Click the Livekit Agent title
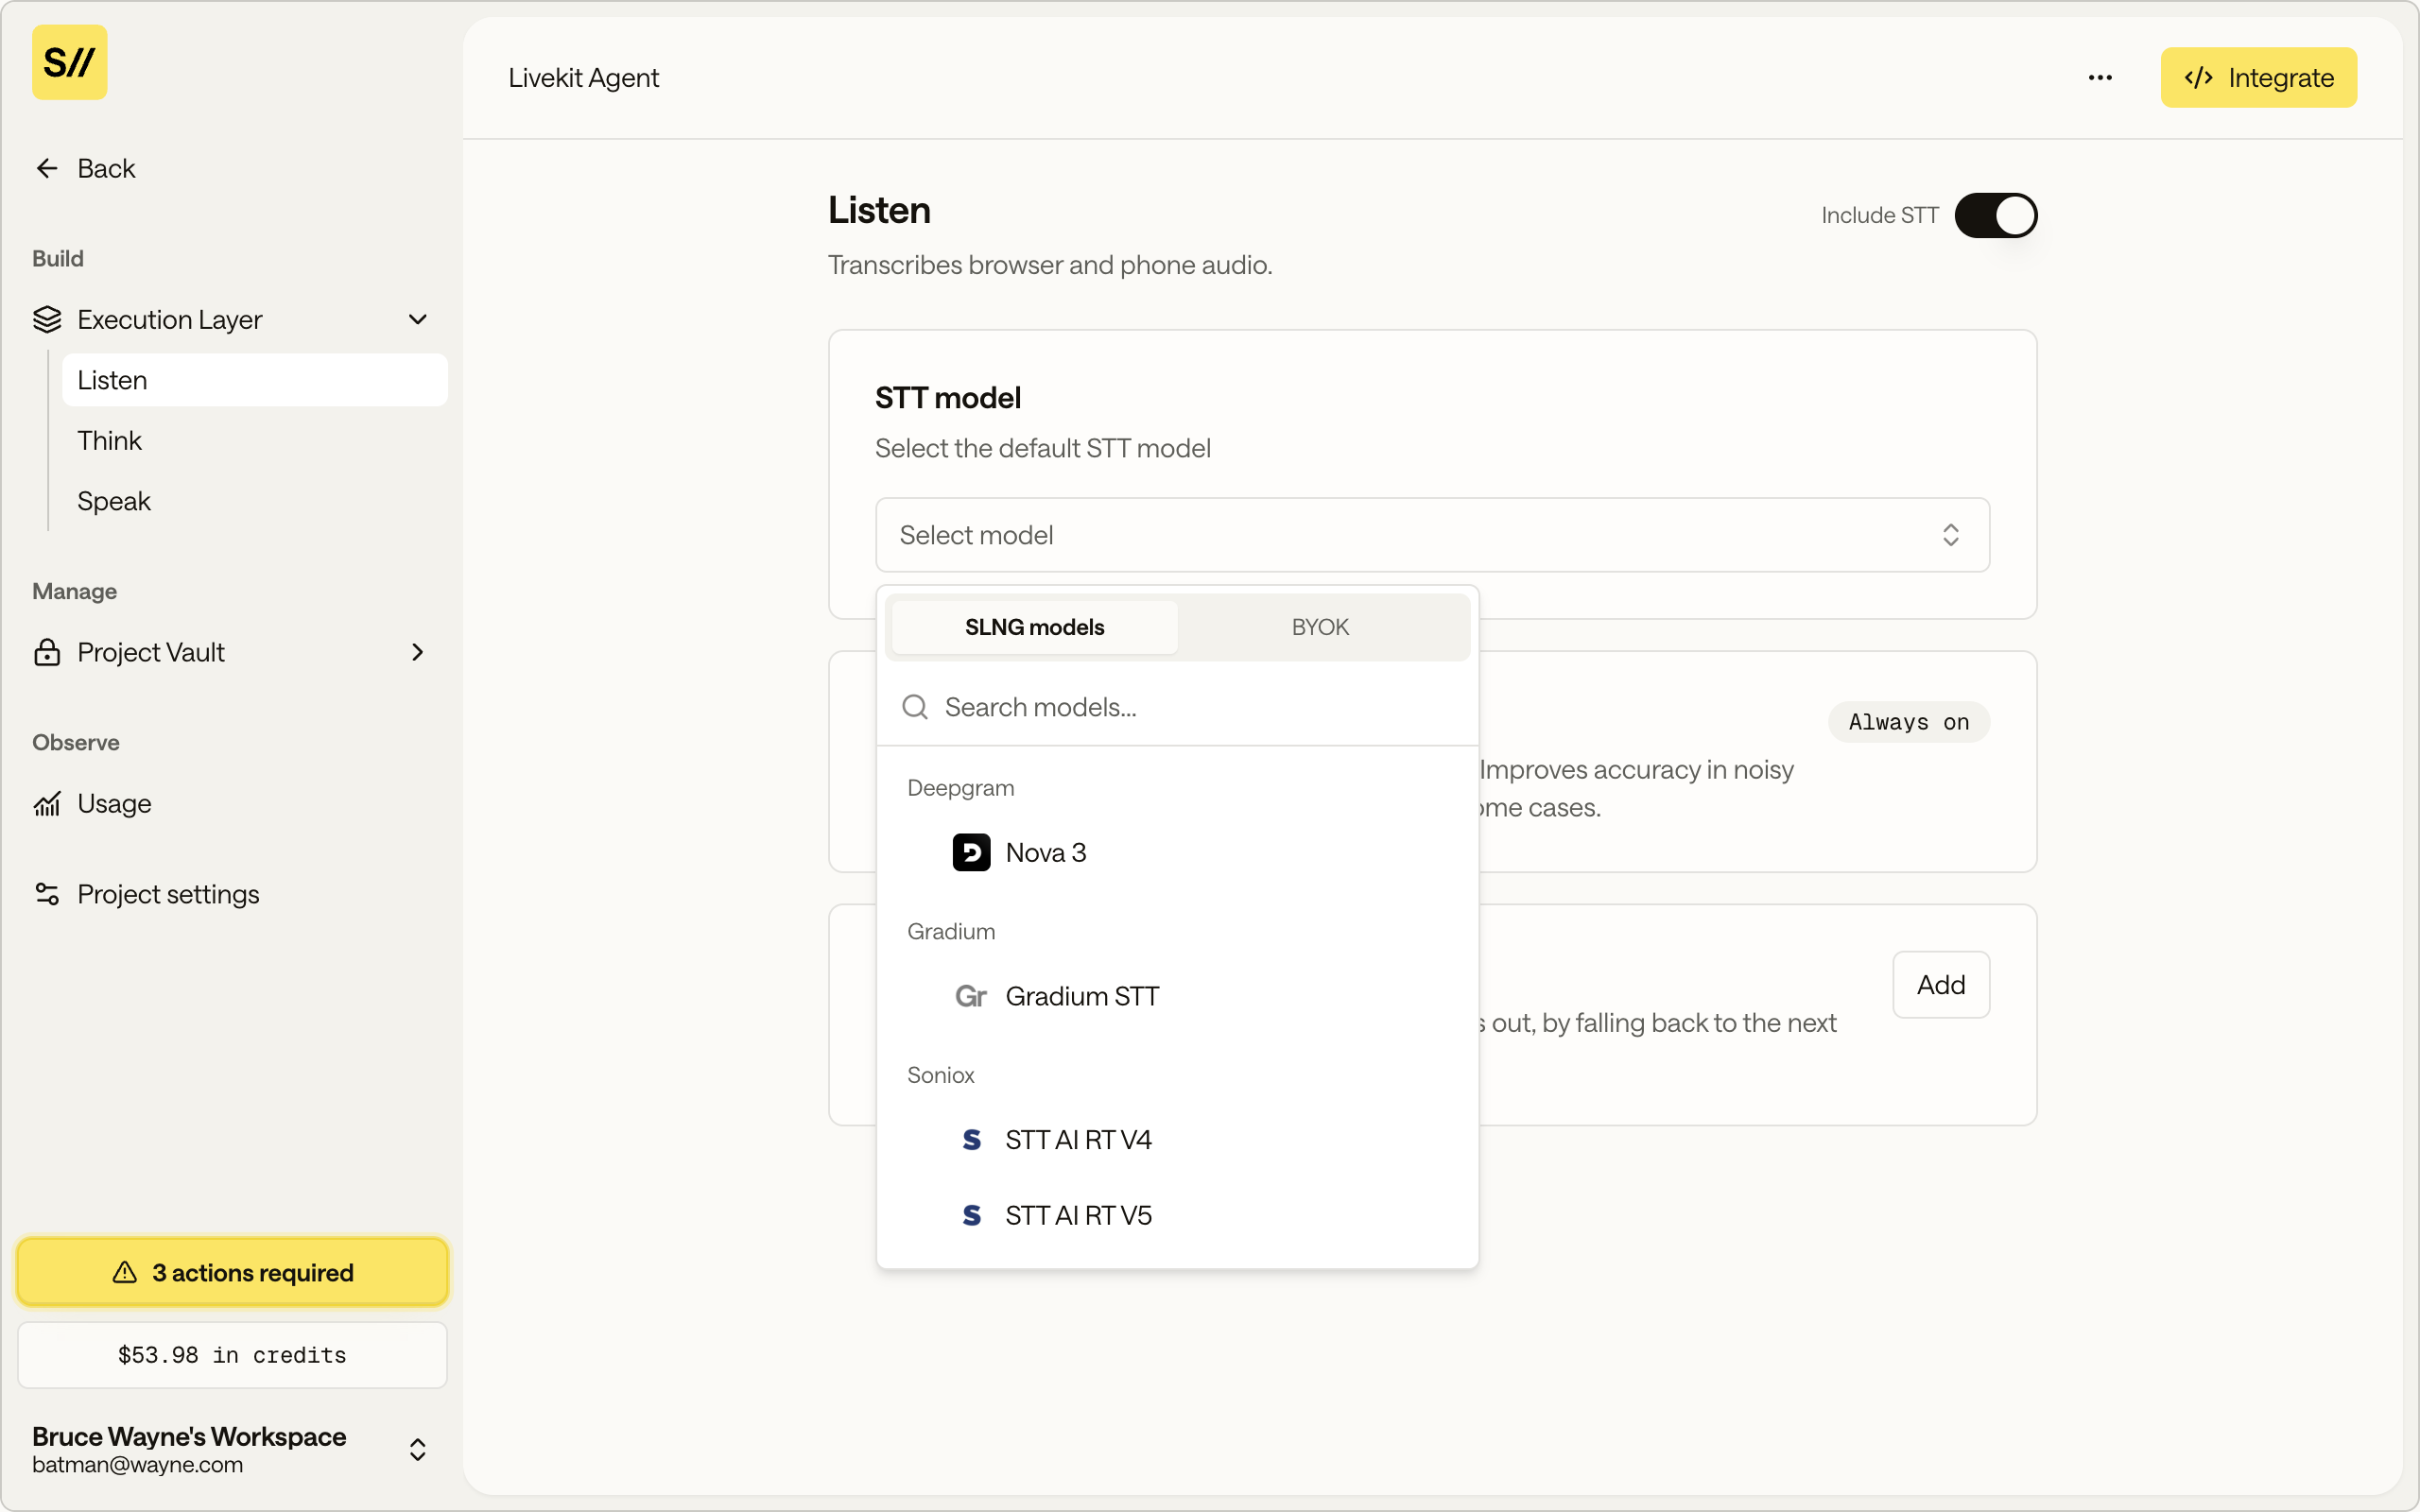 pos(583,77)
